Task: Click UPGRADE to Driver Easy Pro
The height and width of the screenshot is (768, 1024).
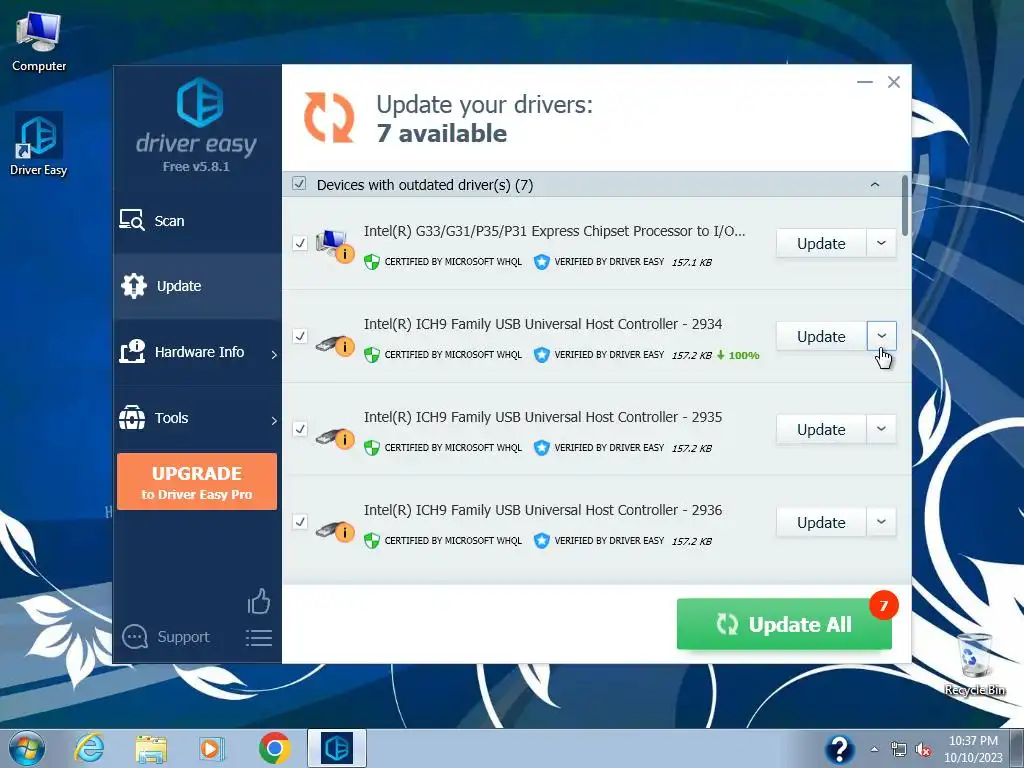Action: pos(197,482)
